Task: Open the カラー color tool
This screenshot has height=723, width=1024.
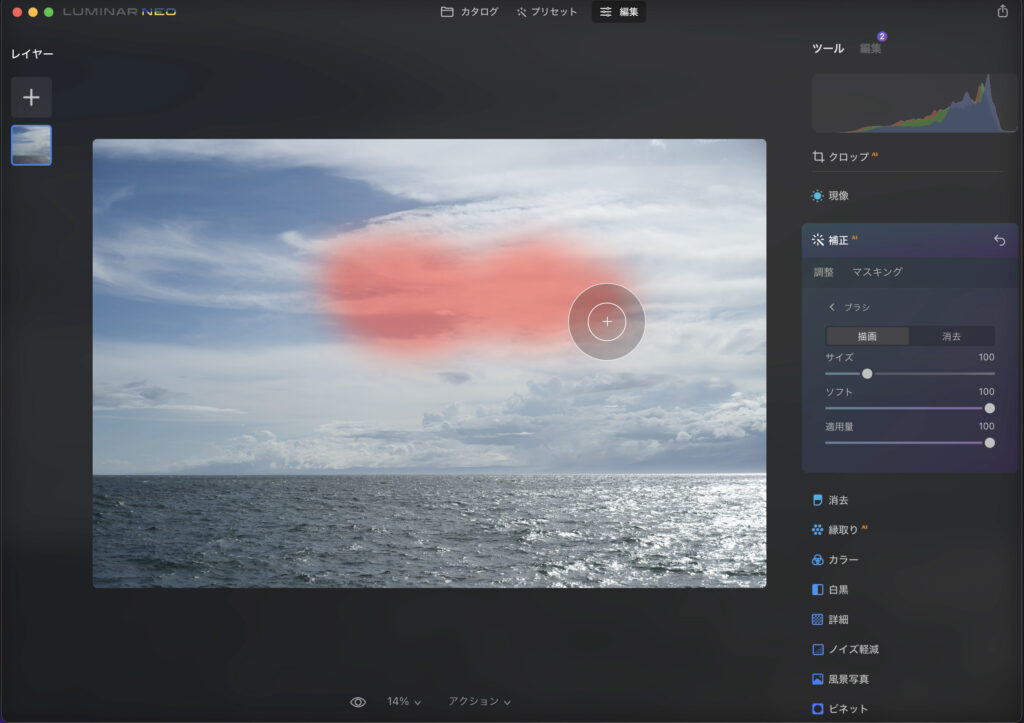Action: click(x=843, y=560)
